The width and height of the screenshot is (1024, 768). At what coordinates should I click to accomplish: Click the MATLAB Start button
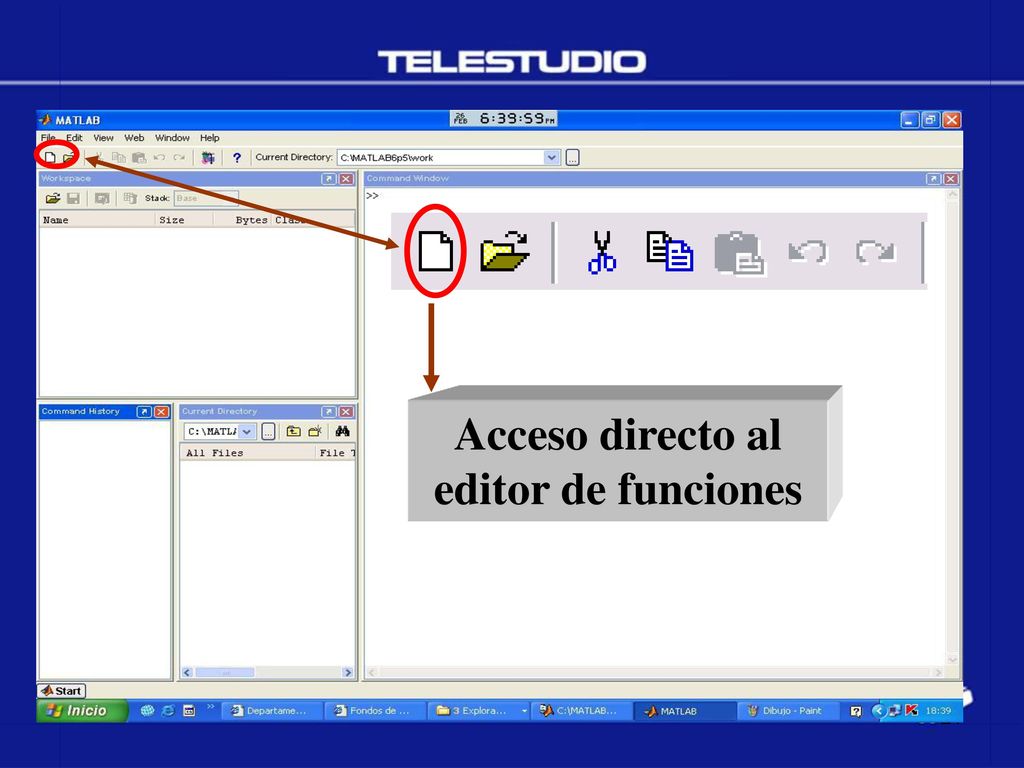pyautogui.click(x=61, y=691)
